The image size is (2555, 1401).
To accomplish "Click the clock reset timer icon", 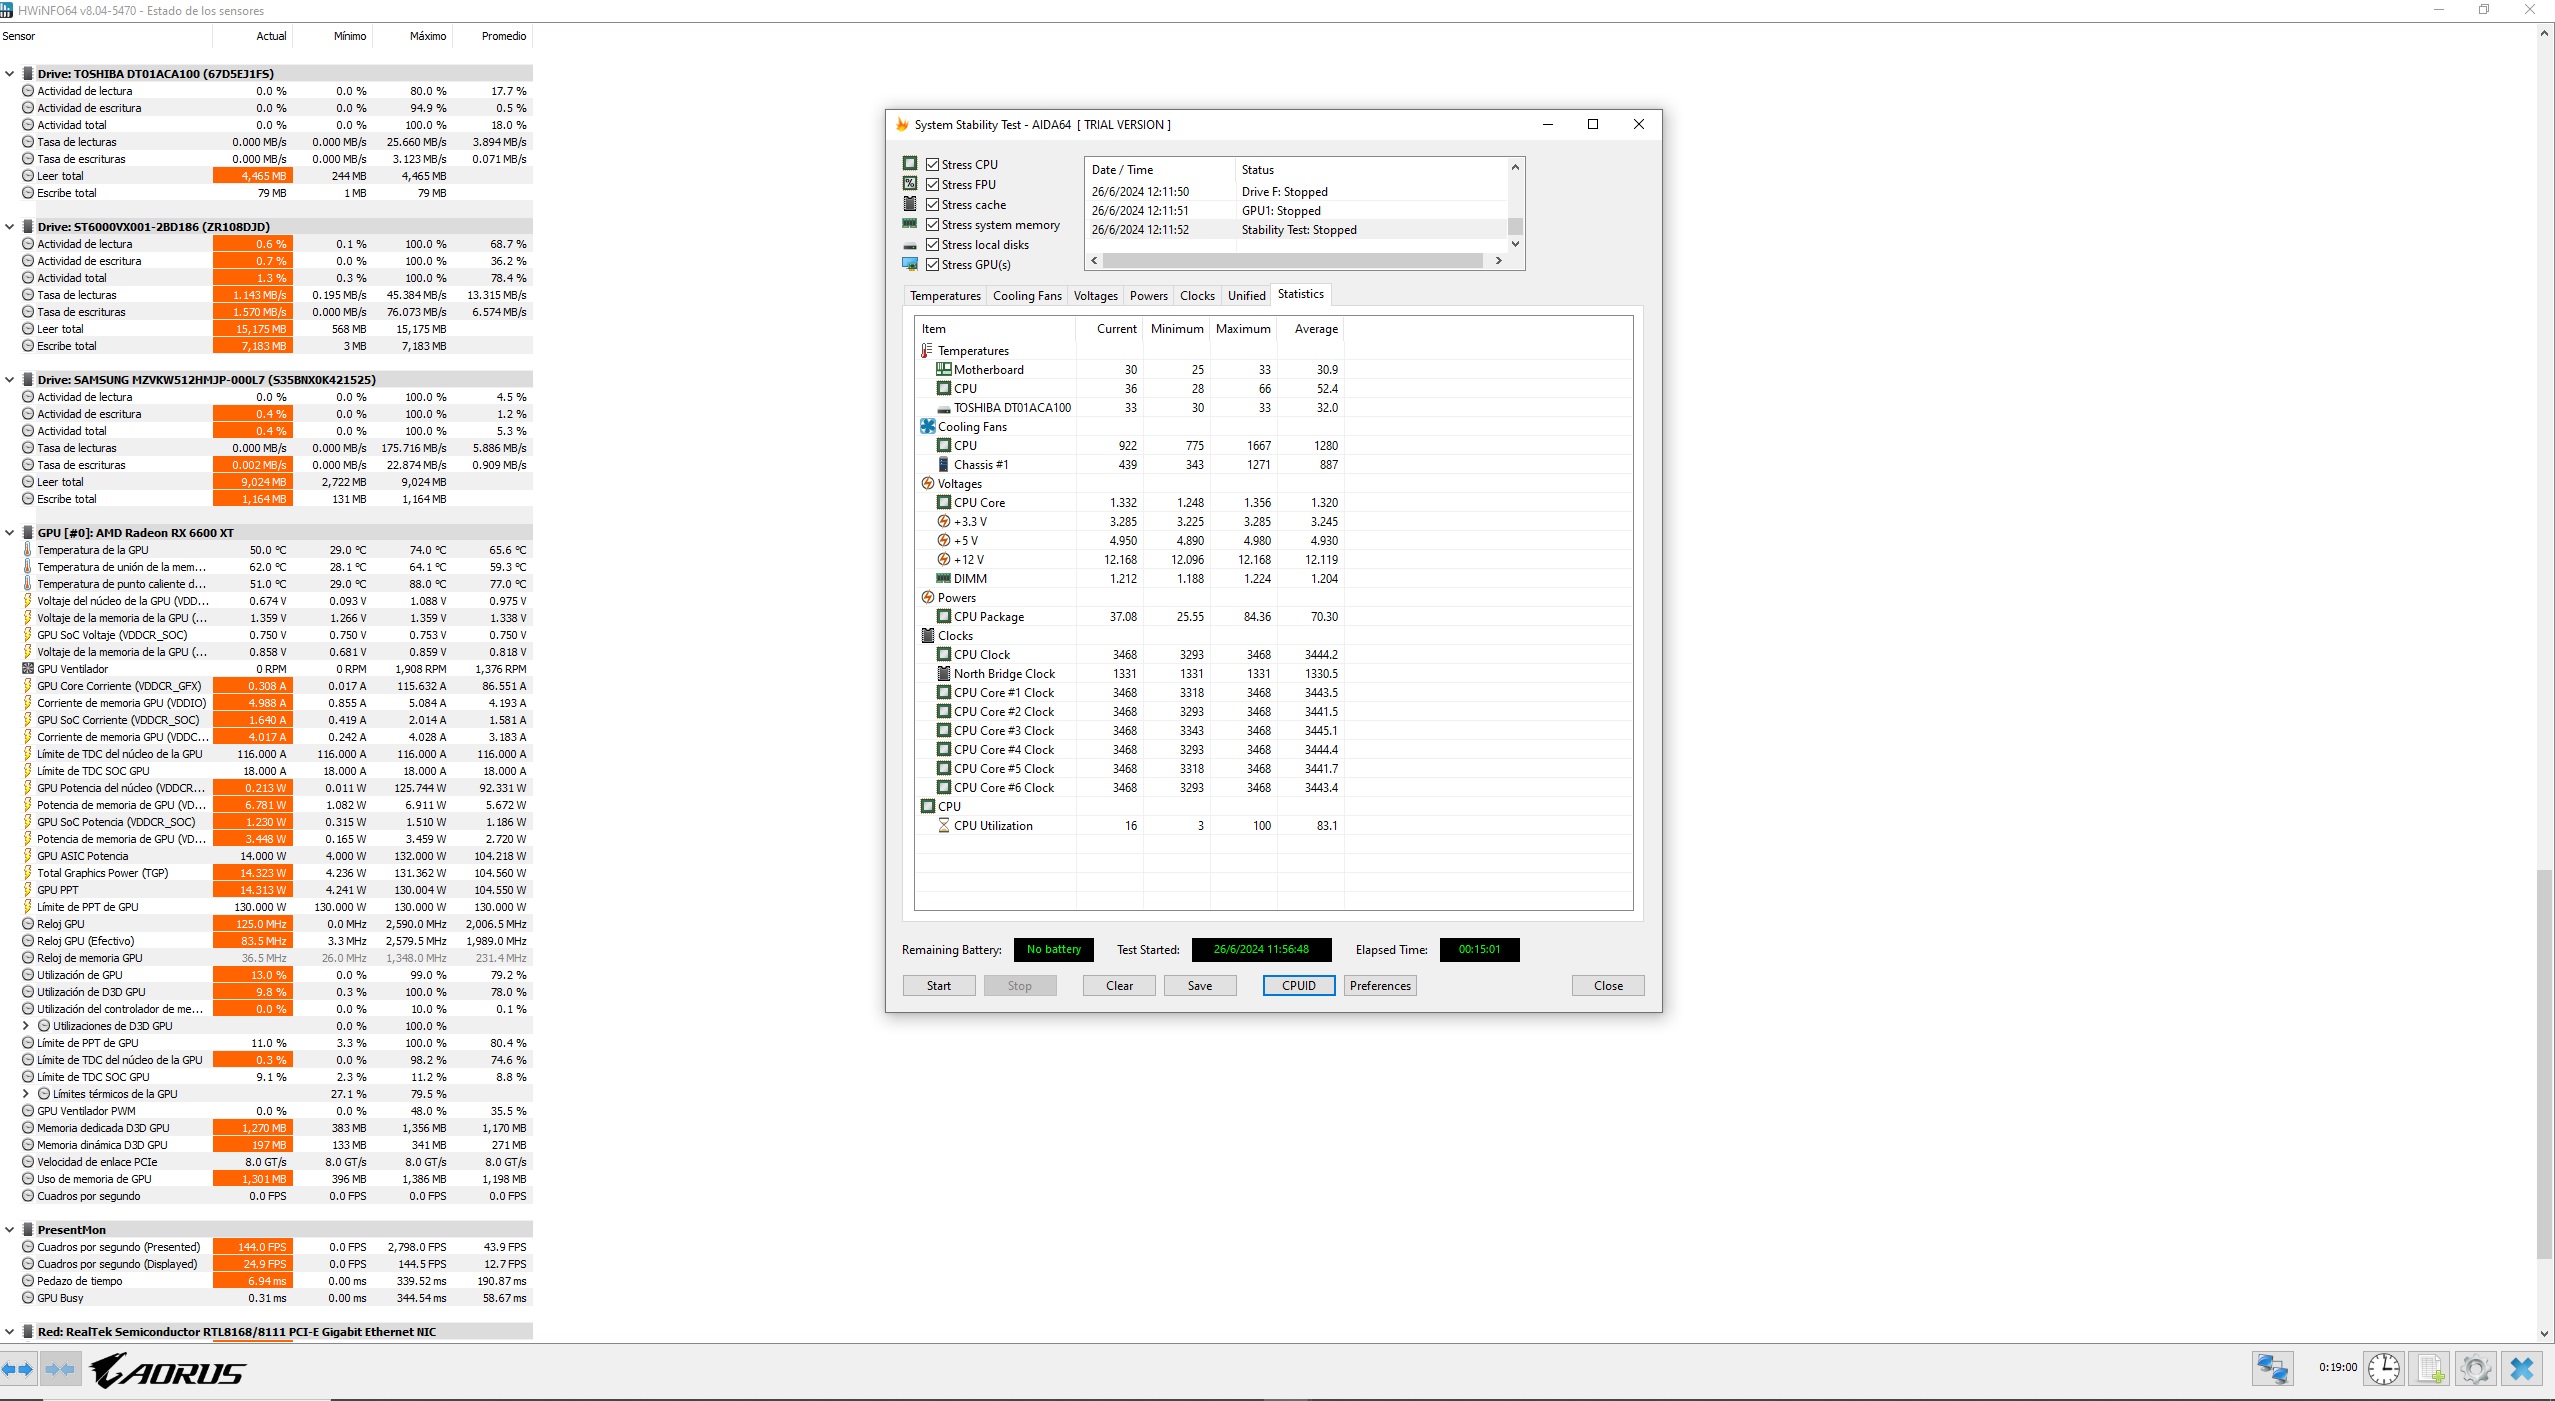I will (2384, 1368).
